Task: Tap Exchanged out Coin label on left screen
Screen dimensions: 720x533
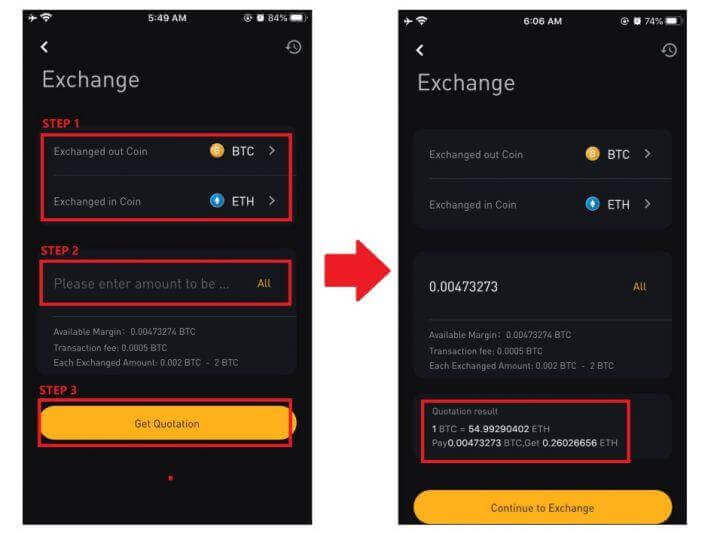Action: coord(101,151)
